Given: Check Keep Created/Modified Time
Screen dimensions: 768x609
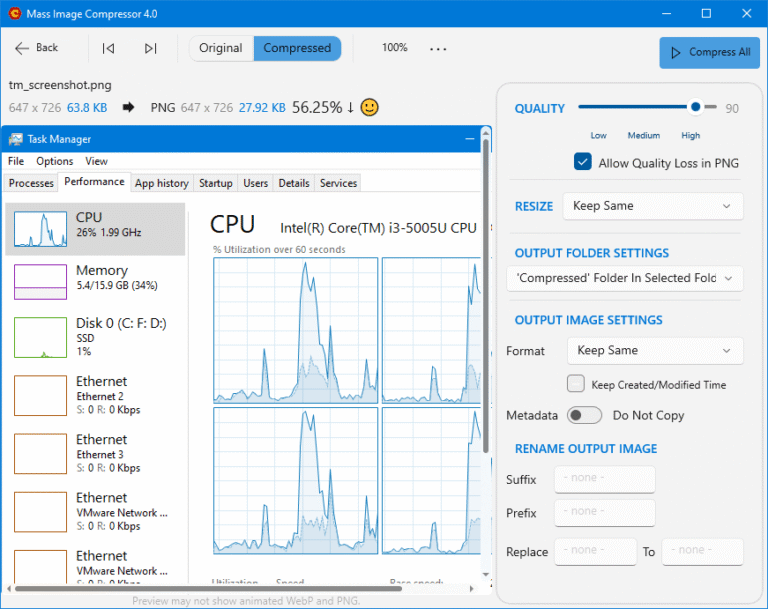Looking at the screenshot, I should (x=576, y=384).
